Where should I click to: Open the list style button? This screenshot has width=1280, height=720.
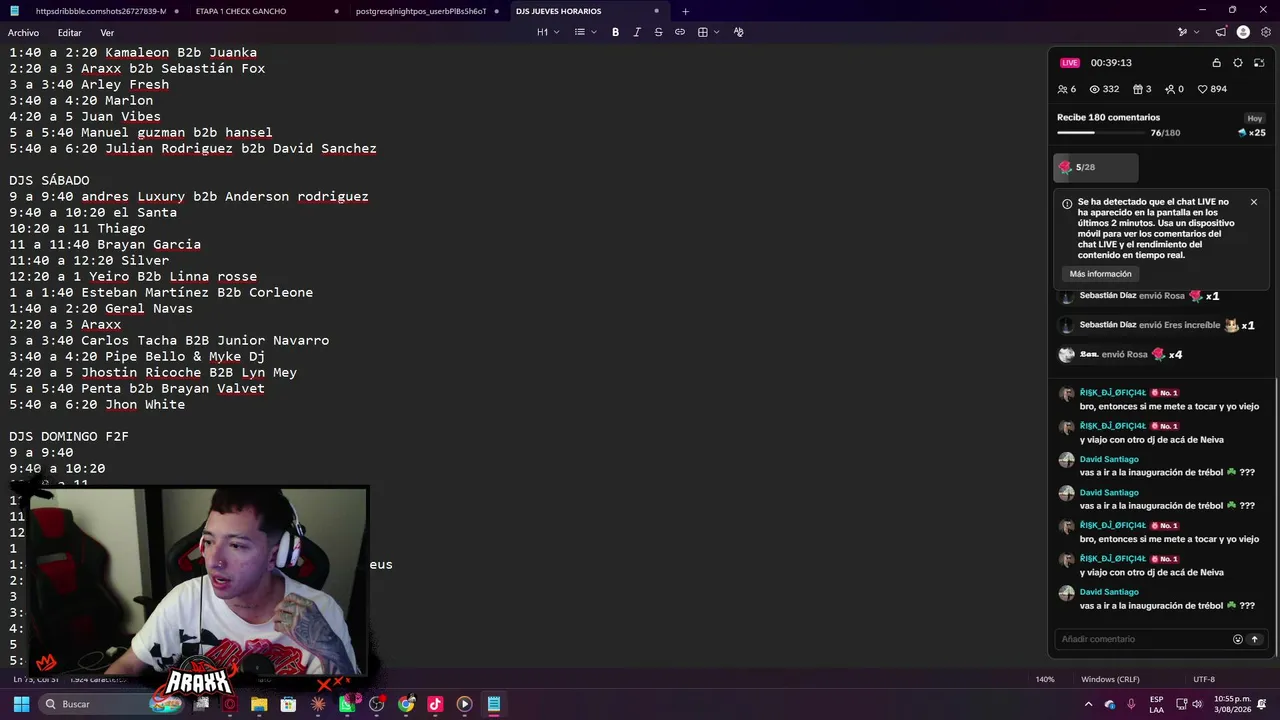[580, 32]
